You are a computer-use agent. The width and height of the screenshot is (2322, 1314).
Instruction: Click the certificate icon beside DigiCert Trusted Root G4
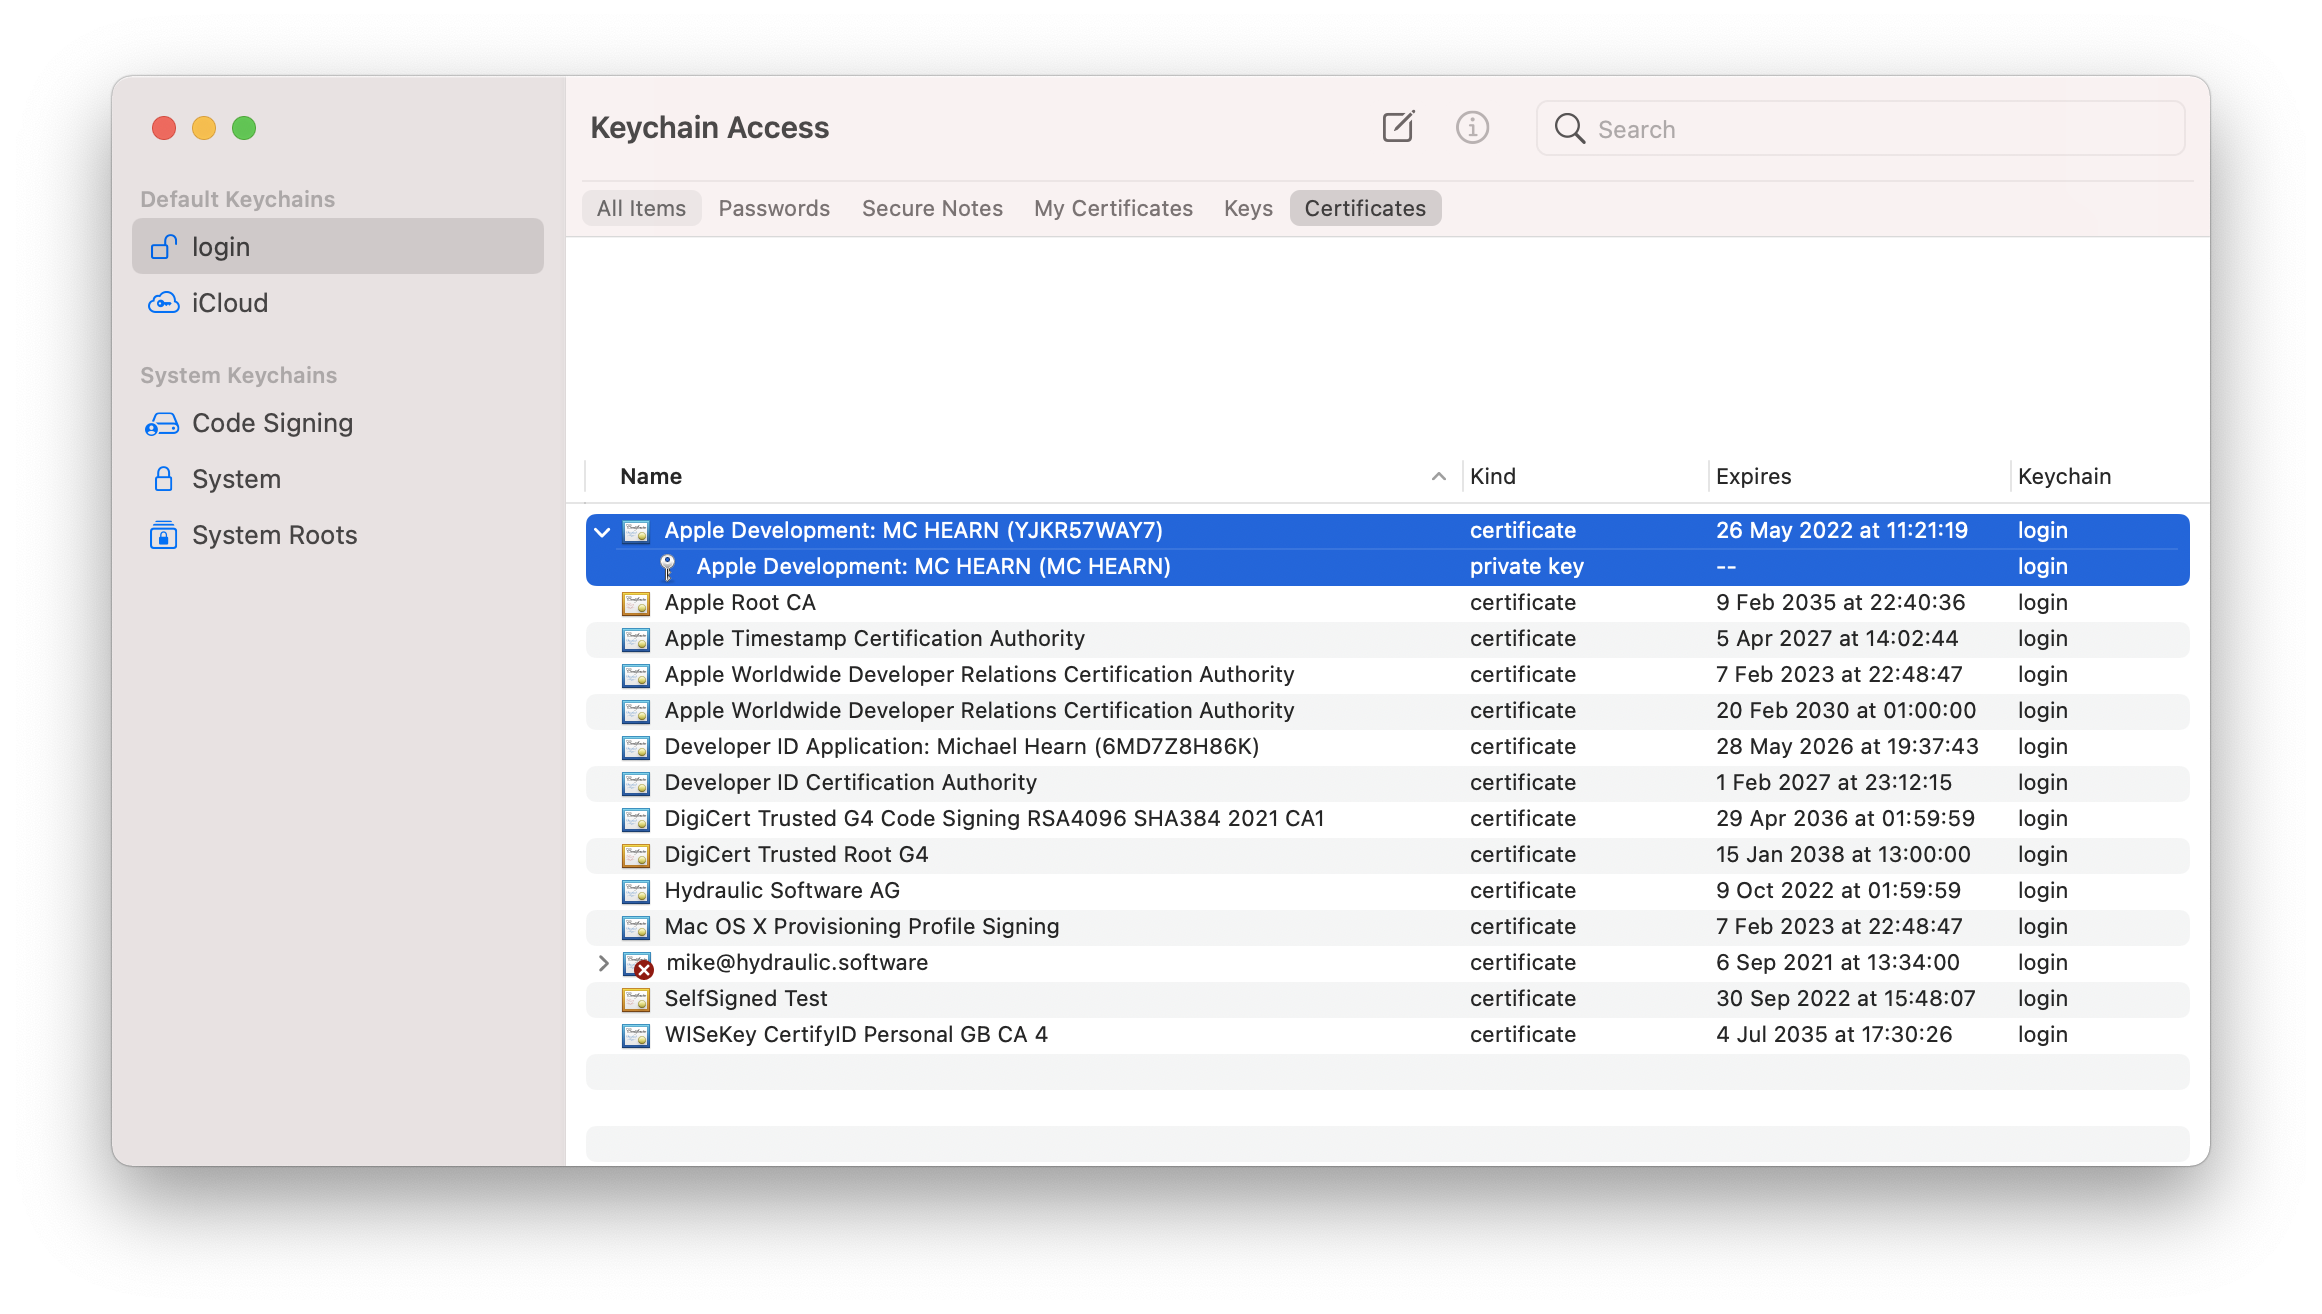tap(635, 855)
